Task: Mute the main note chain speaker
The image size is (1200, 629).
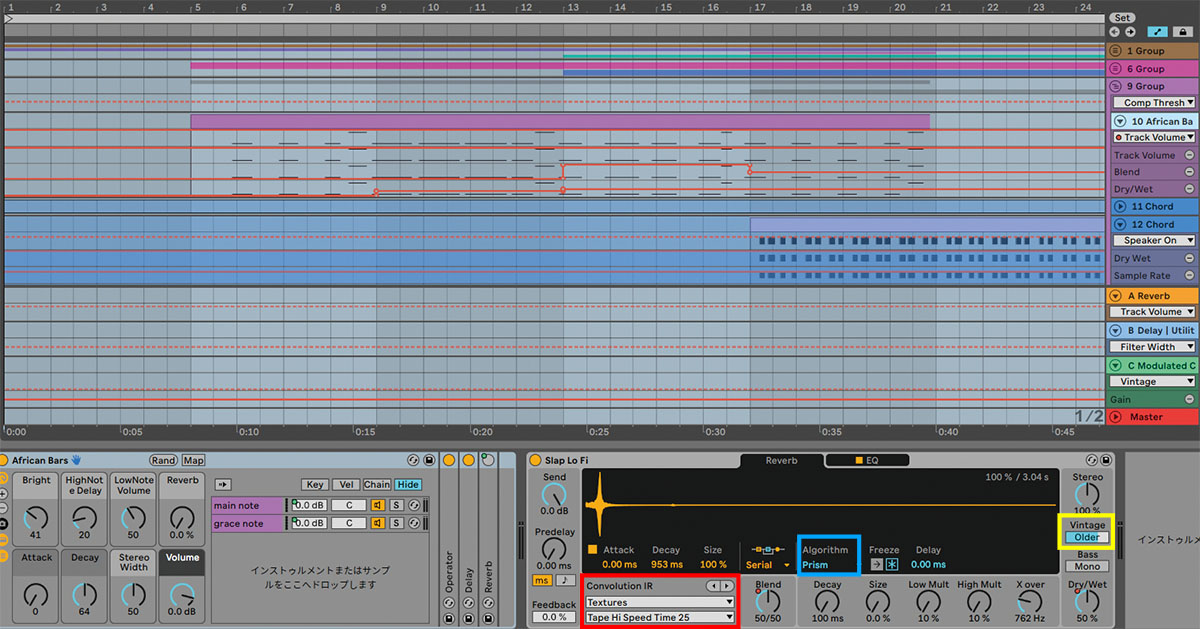Action: pos(378,506)
